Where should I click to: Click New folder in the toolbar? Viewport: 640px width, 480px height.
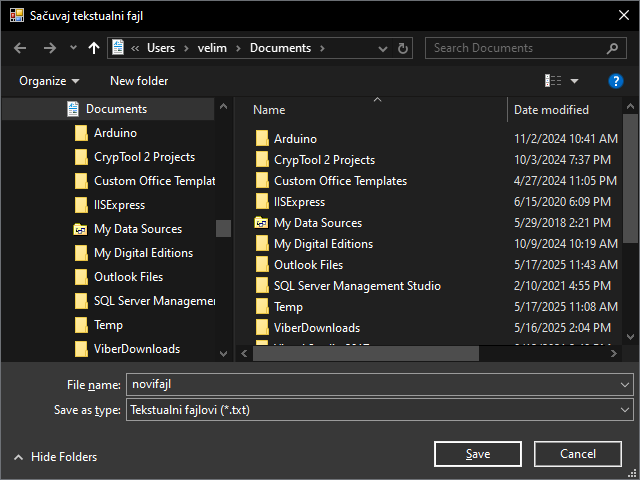[139, 81]
